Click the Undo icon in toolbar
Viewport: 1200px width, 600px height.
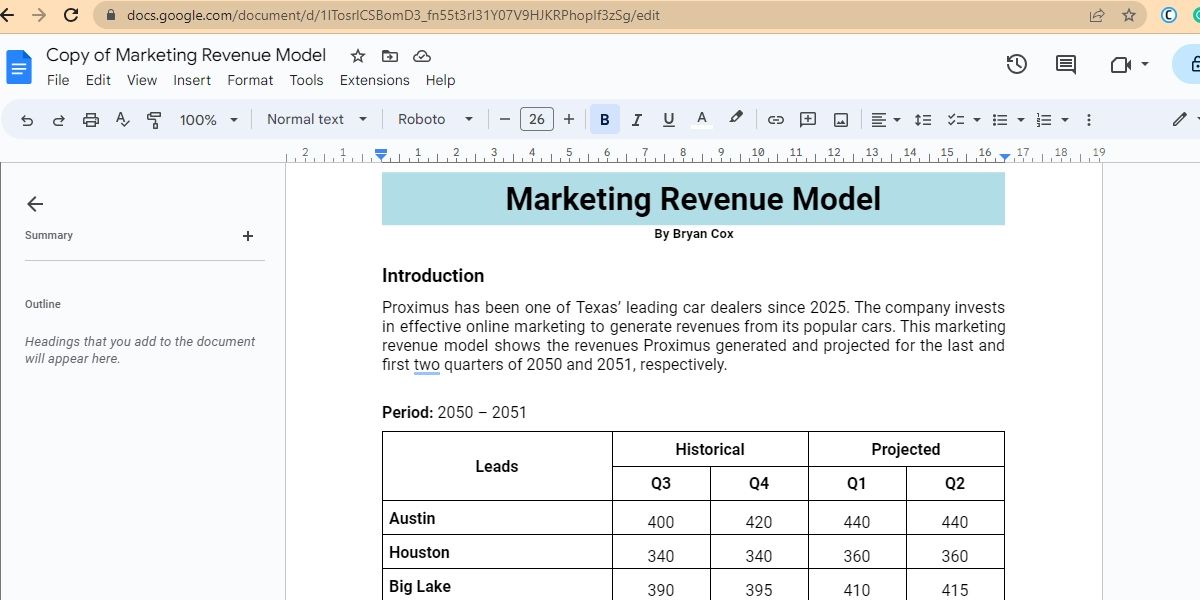[27, 120]
